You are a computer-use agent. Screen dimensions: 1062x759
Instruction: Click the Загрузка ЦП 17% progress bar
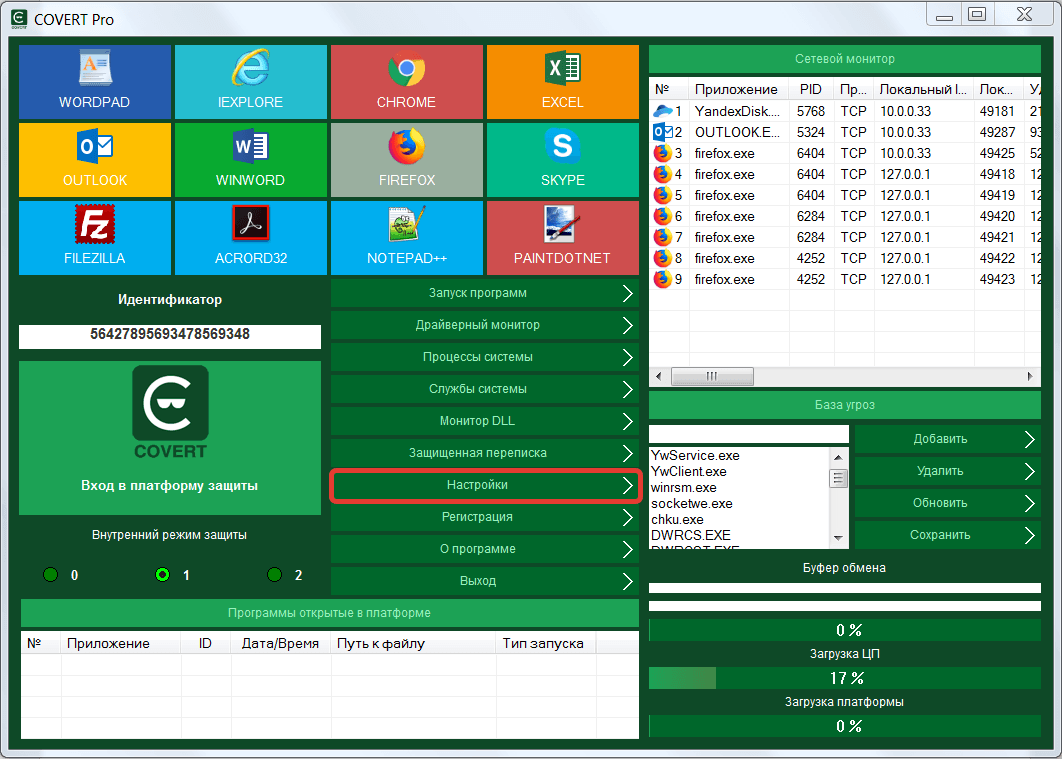click(x=845, y=678)
